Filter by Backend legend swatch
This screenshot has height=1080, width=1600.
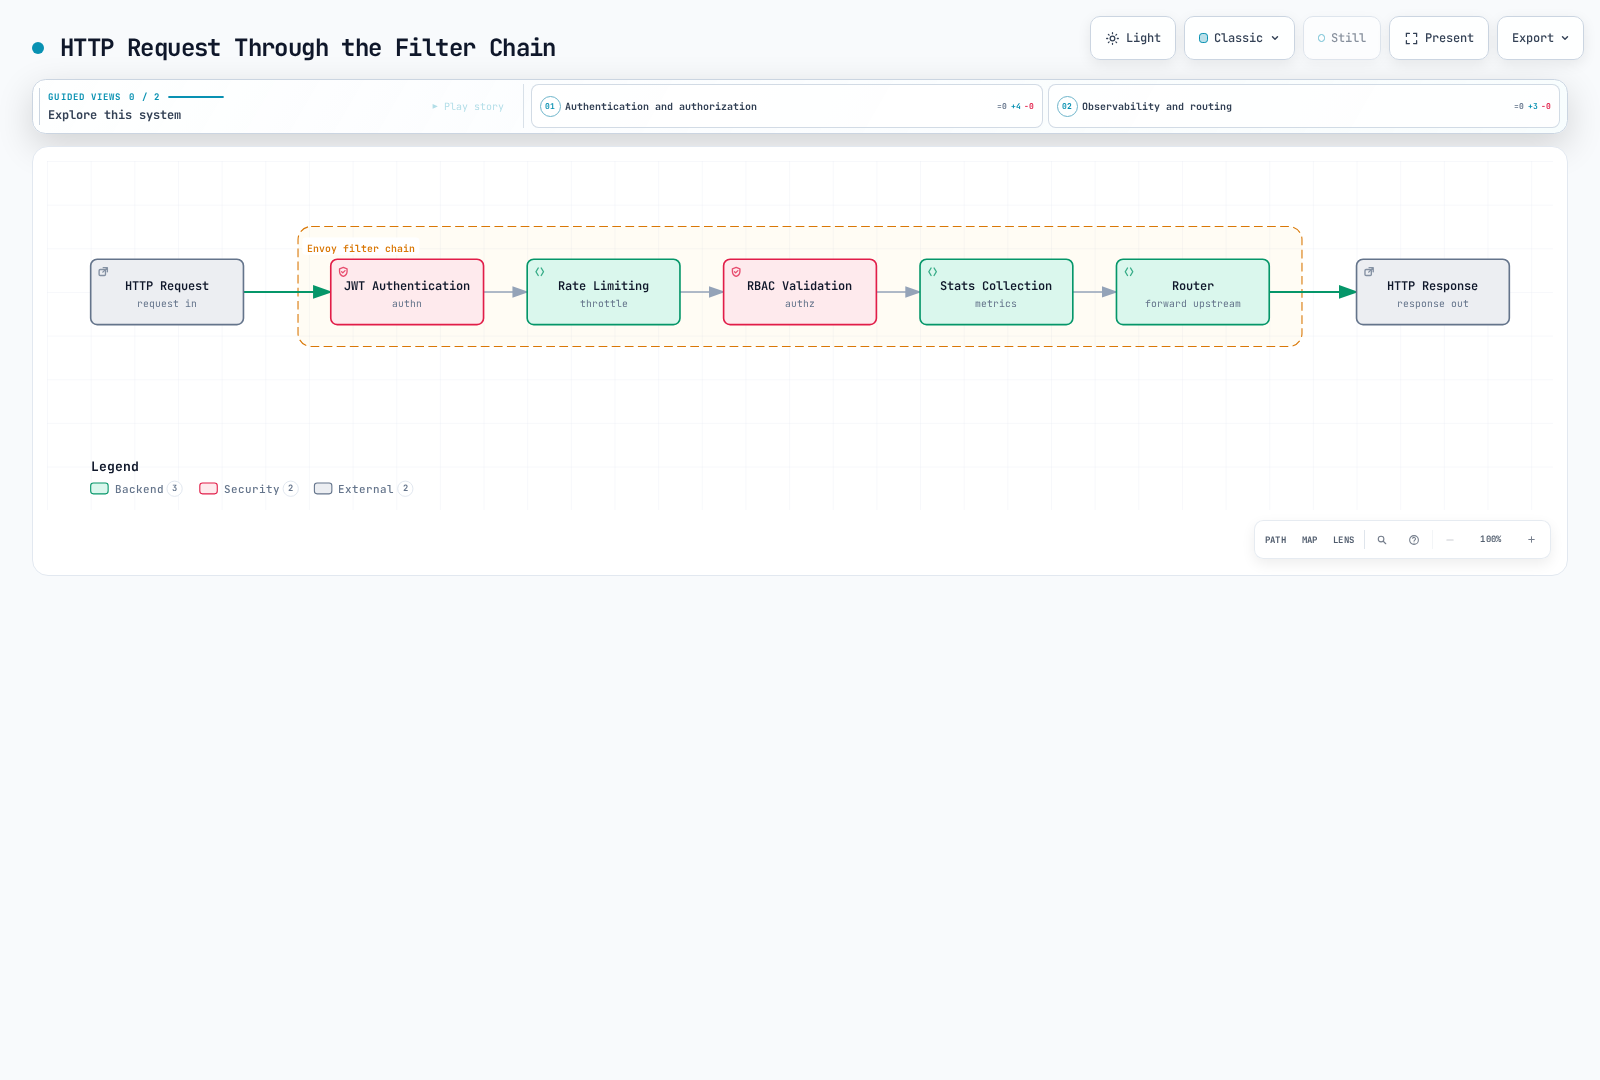pos(100,489)
